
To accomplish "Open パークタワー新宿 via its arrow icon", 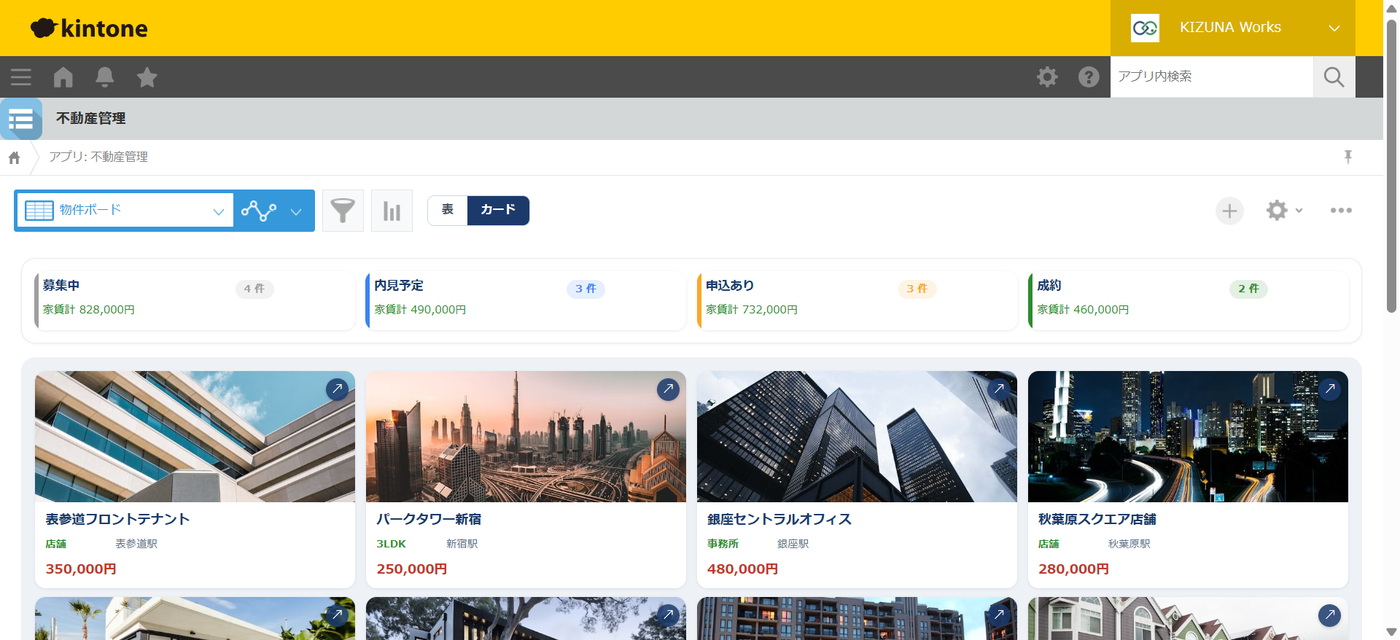I will pyautogui.click(x=668, y=389).
